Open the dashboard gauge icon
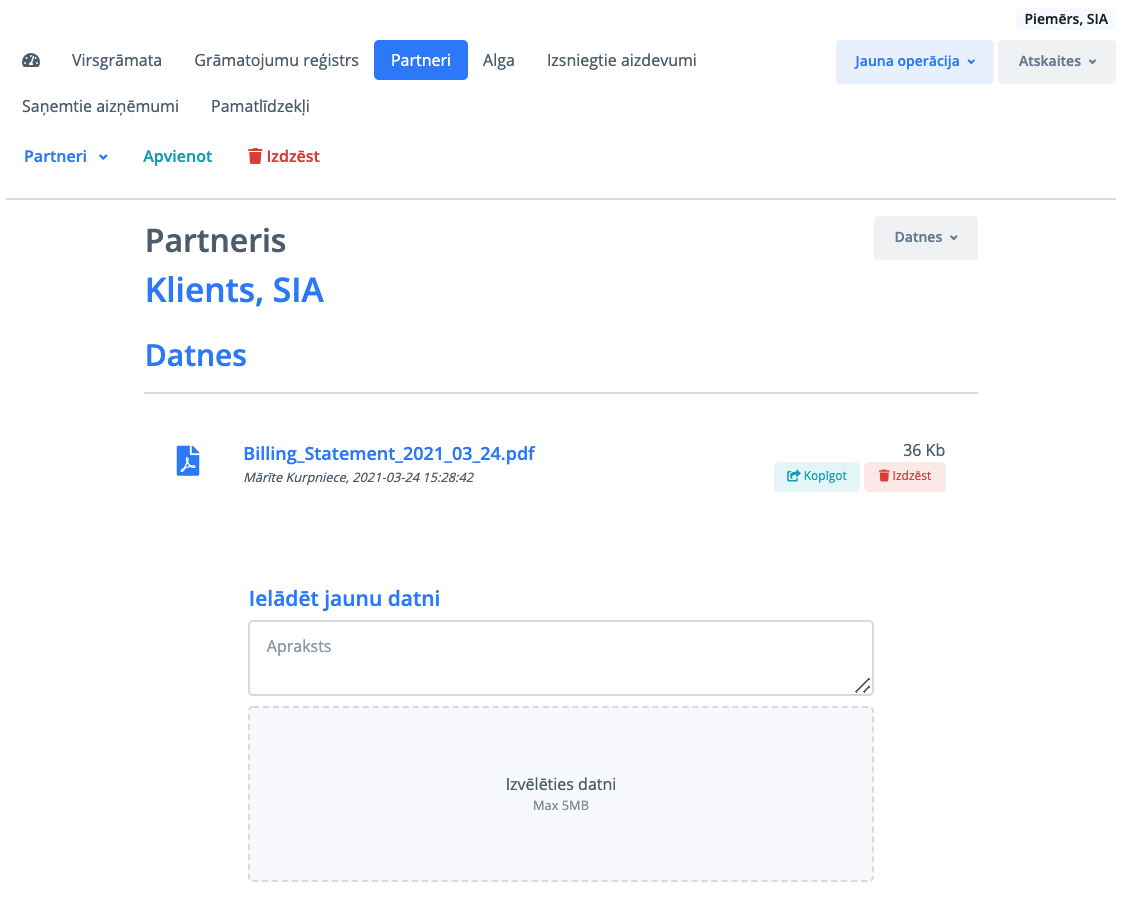 pyautogui.click(x=31, y=60)
